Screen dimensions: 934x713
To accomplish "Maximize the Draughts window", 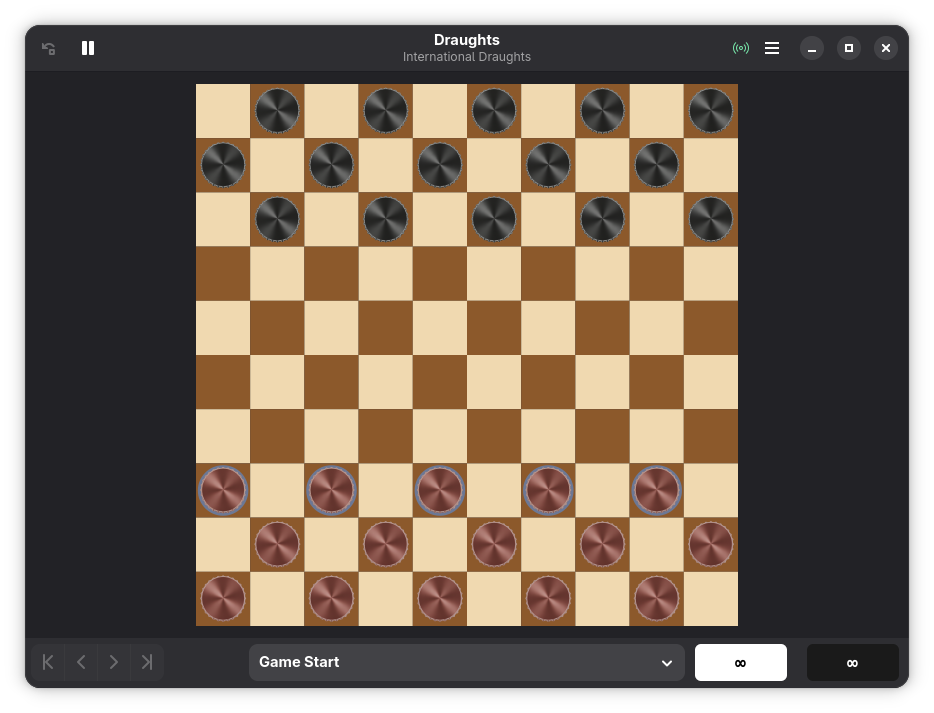I will (x=849, y=48).
